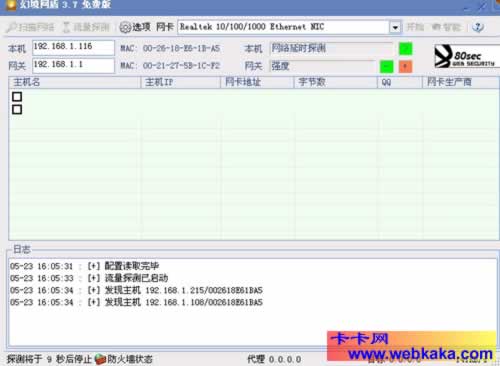
Task: Click the firewall status icon in status bar
Action: 100,359
